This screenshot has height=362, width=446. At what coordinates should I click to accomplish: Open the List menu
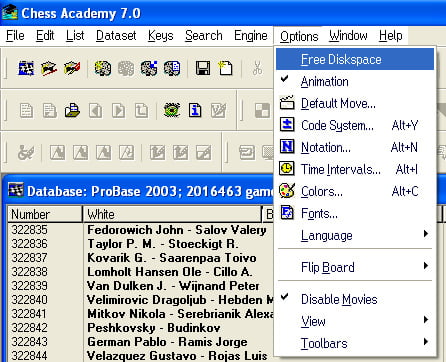point(75,35)
